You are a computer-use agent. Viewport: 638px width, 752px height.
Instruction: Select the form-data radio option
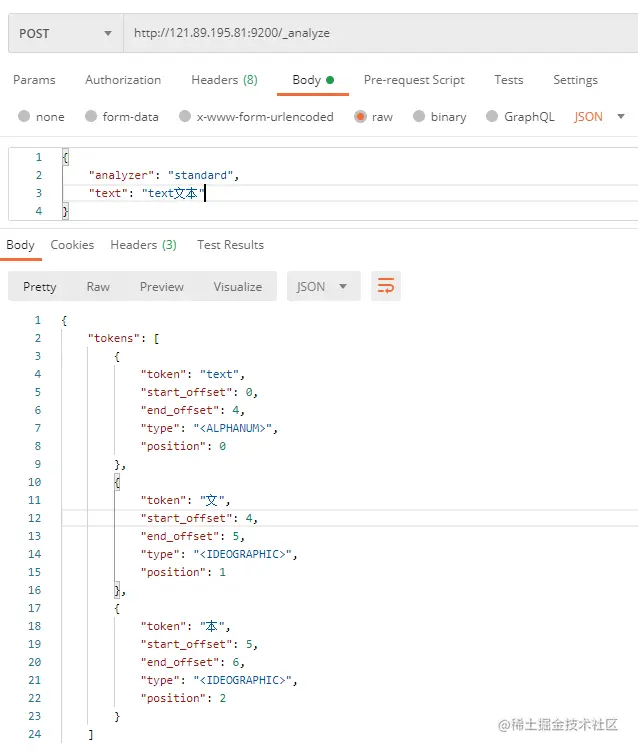91,116
